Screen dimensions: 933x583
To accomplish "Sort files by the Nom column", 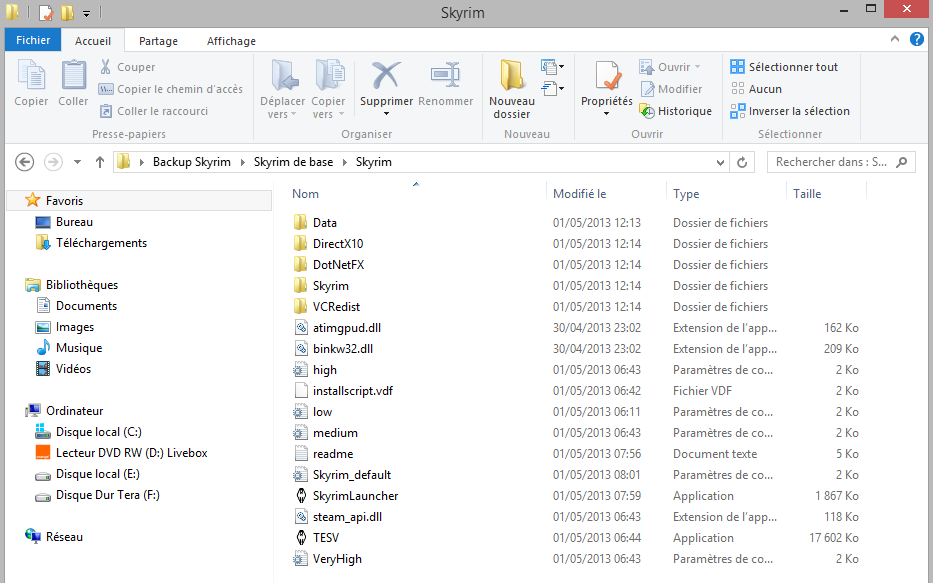I will click(x=305, y=193).
